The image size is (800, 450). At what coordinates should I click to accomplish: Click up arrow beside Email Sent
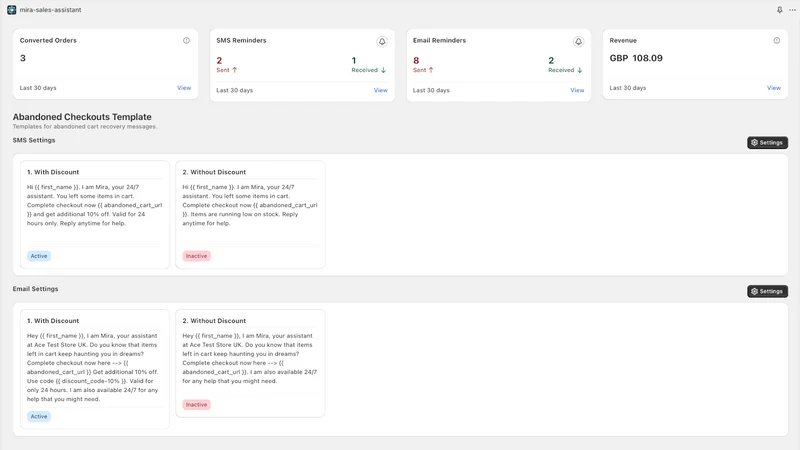point(431,70)
